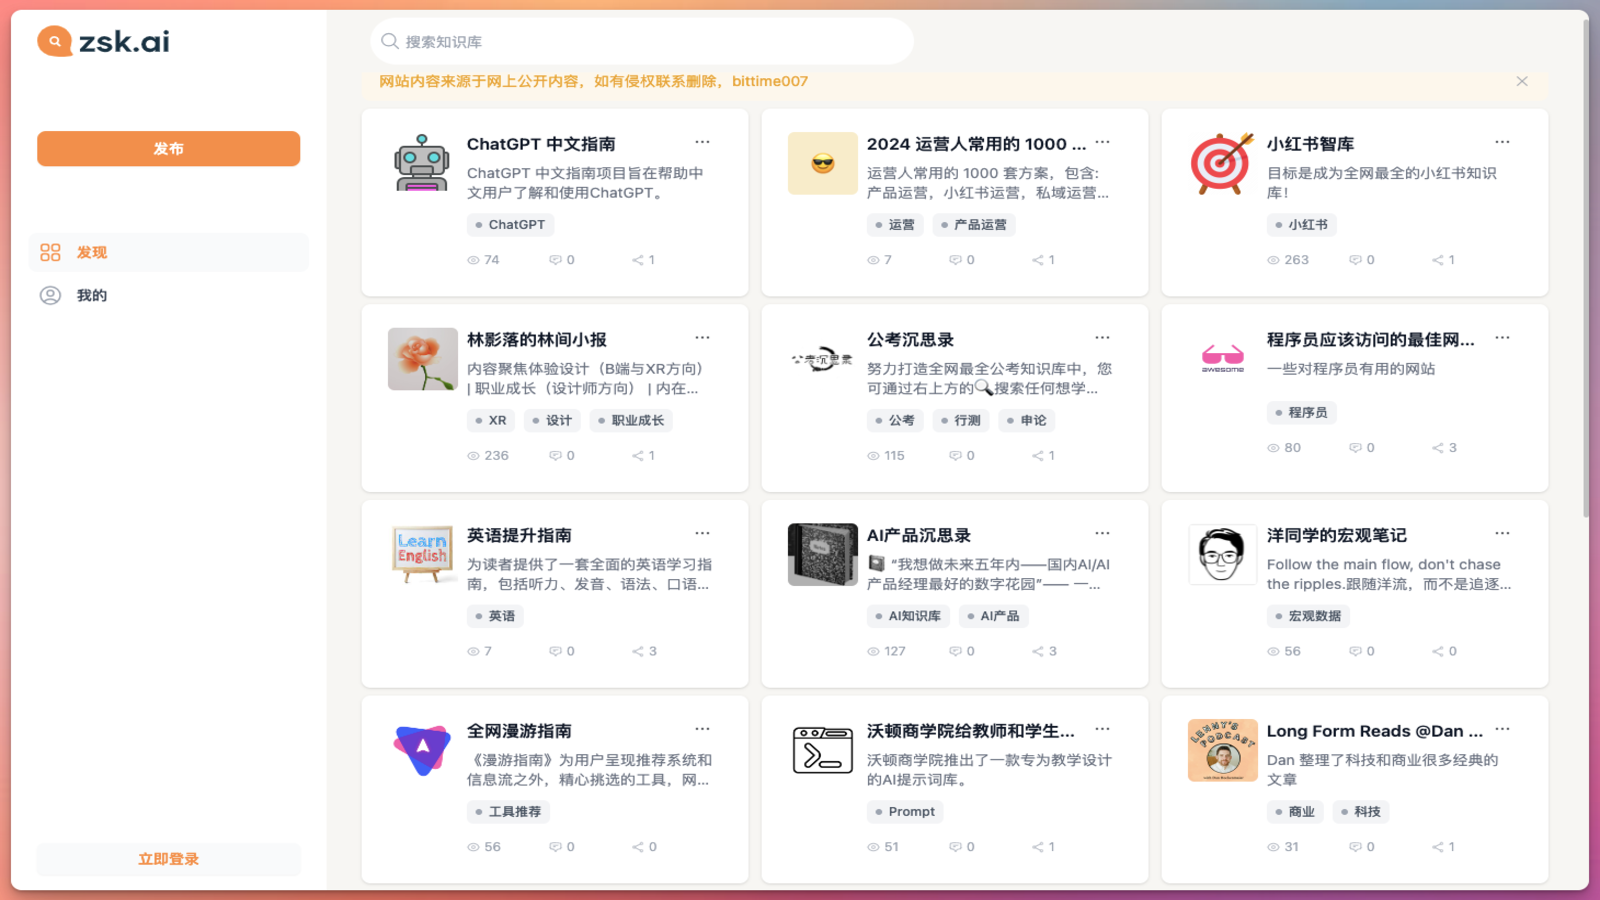The image size is (1600, 900).
Task: Dismiss the copyright notice banner
Action: click(x=1522, y=81)
